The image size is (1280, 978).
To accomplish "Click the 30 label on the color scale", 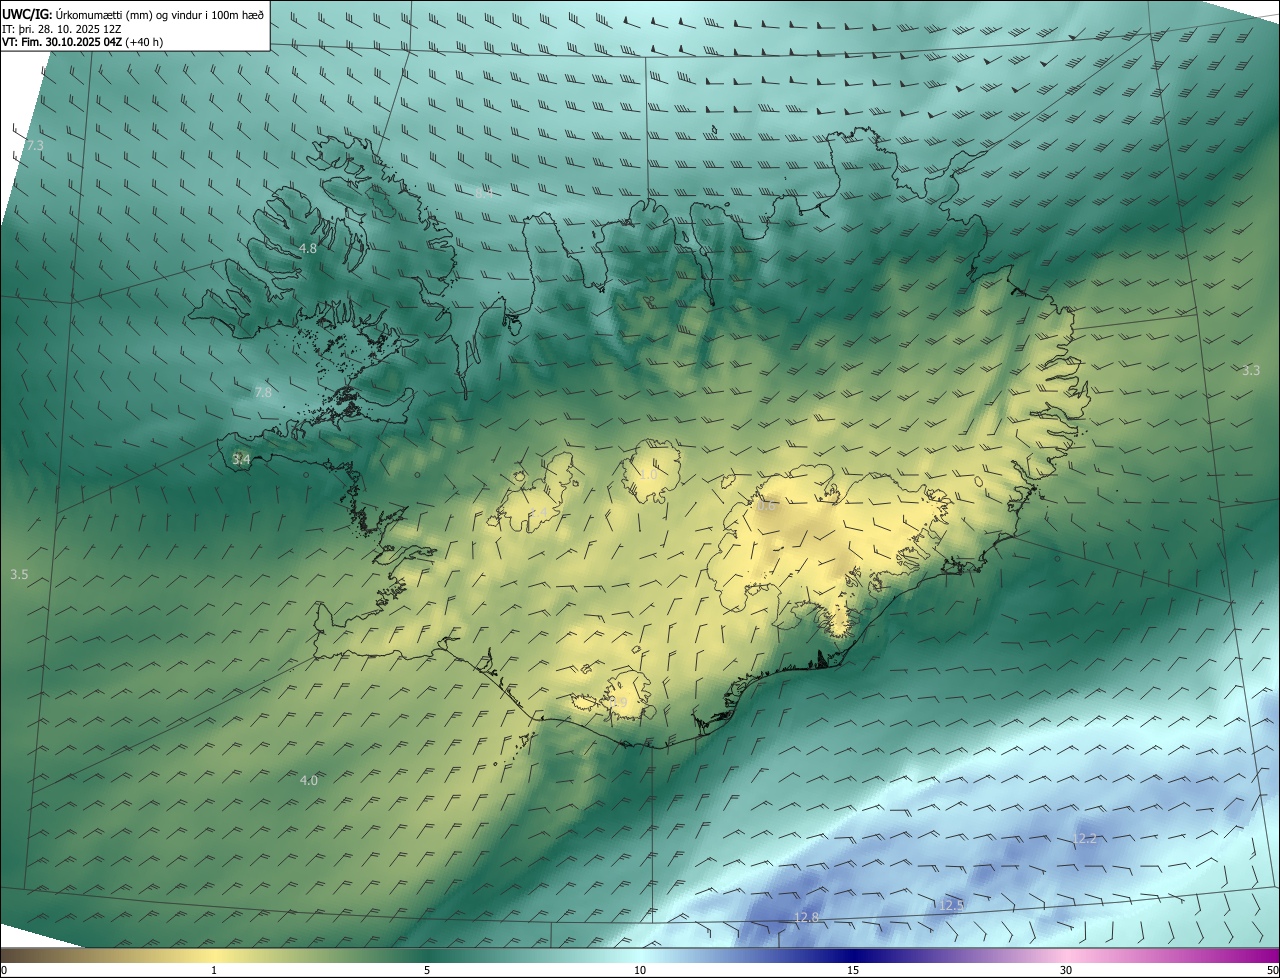I will point(1066,970).
